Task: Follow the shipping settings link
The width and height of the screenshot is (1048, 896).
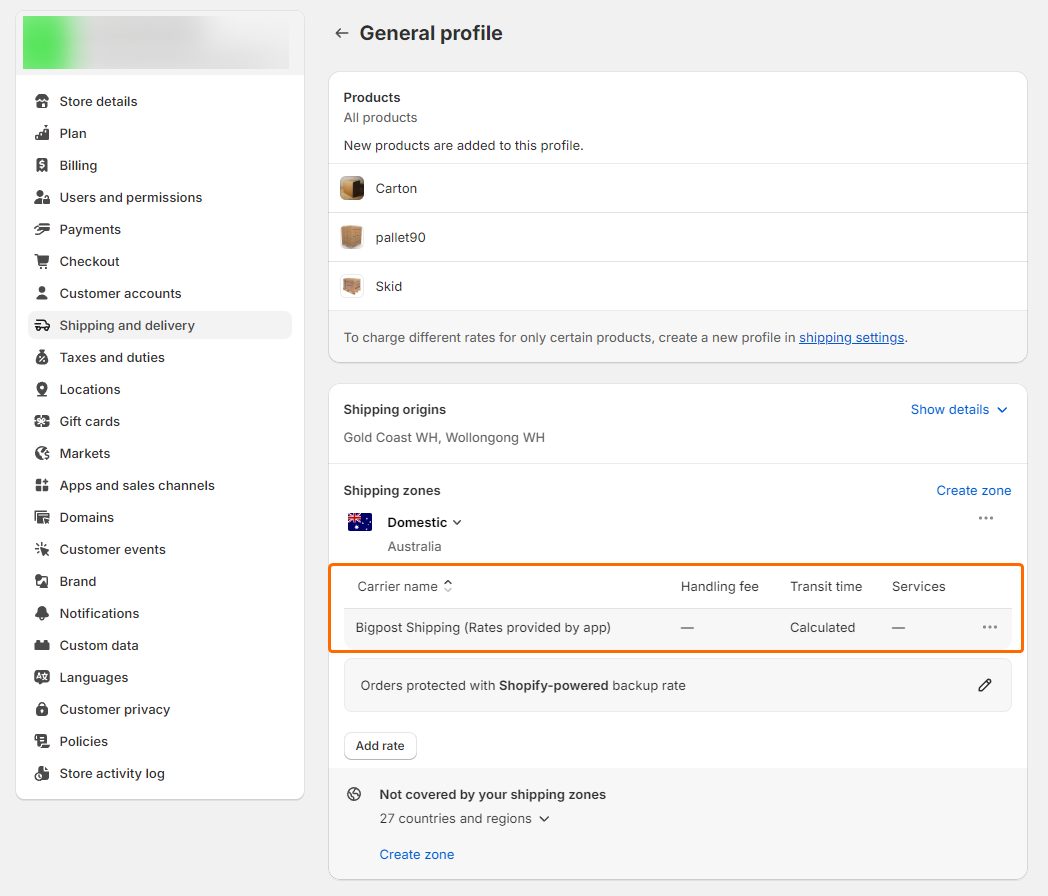Action: coord(851,337)
